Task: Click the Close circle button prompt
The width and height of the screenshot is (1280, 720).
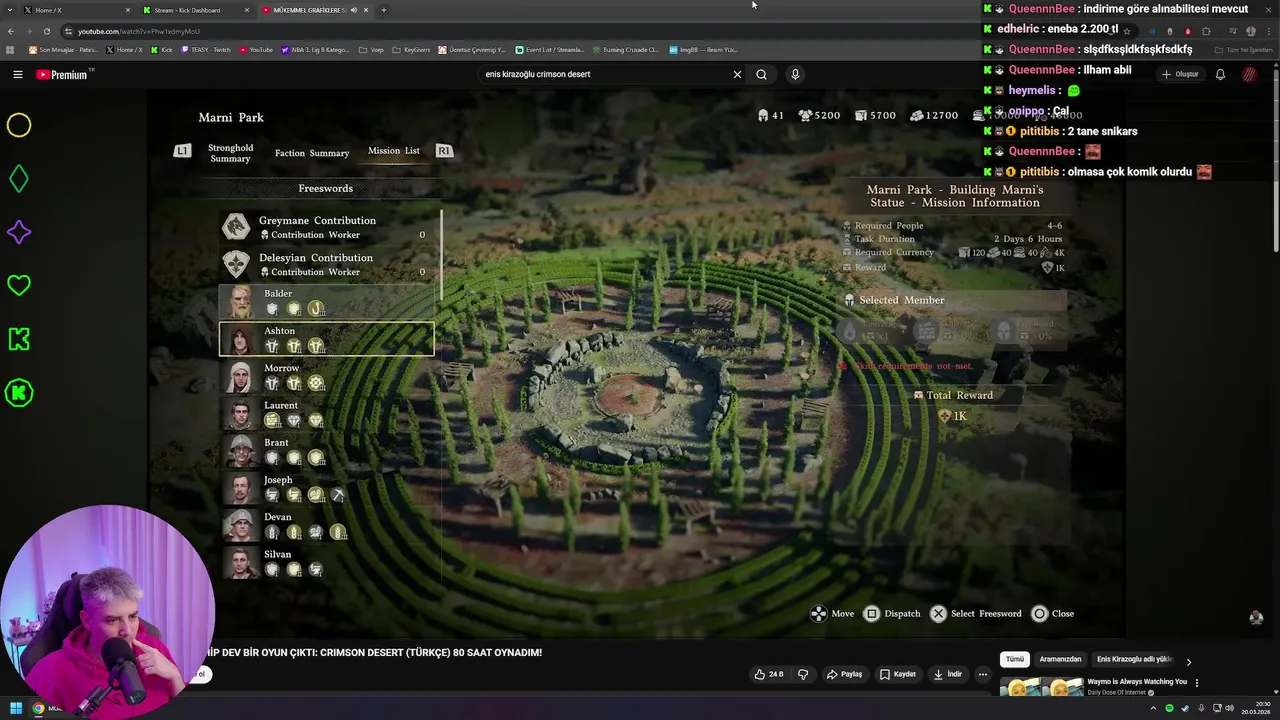Action: pyautogui.click(x=1053, y=614)
